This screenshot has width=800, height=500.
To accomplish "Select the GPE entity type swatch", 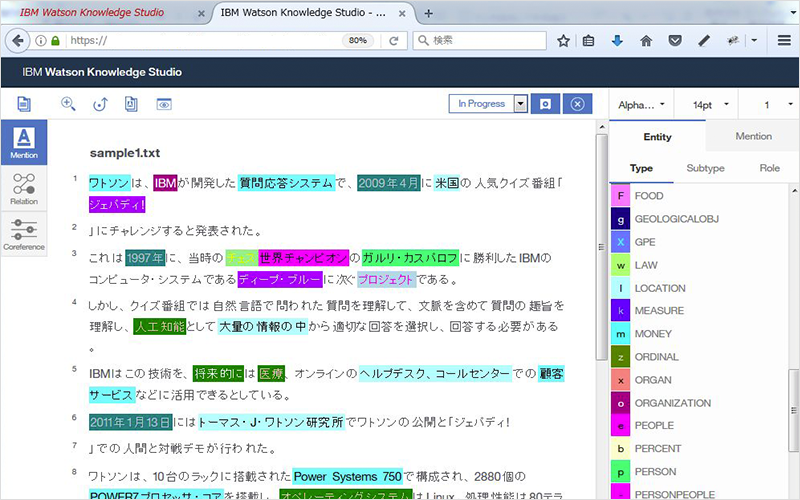I will pos(620,242).
